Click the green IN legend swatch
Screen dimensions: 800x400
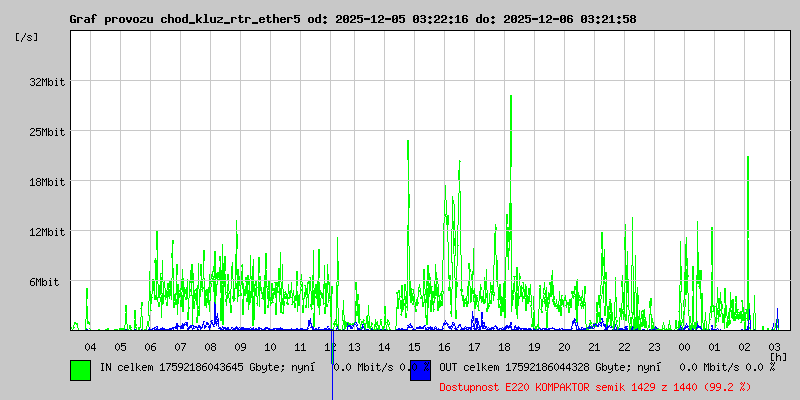click(80, 369)
